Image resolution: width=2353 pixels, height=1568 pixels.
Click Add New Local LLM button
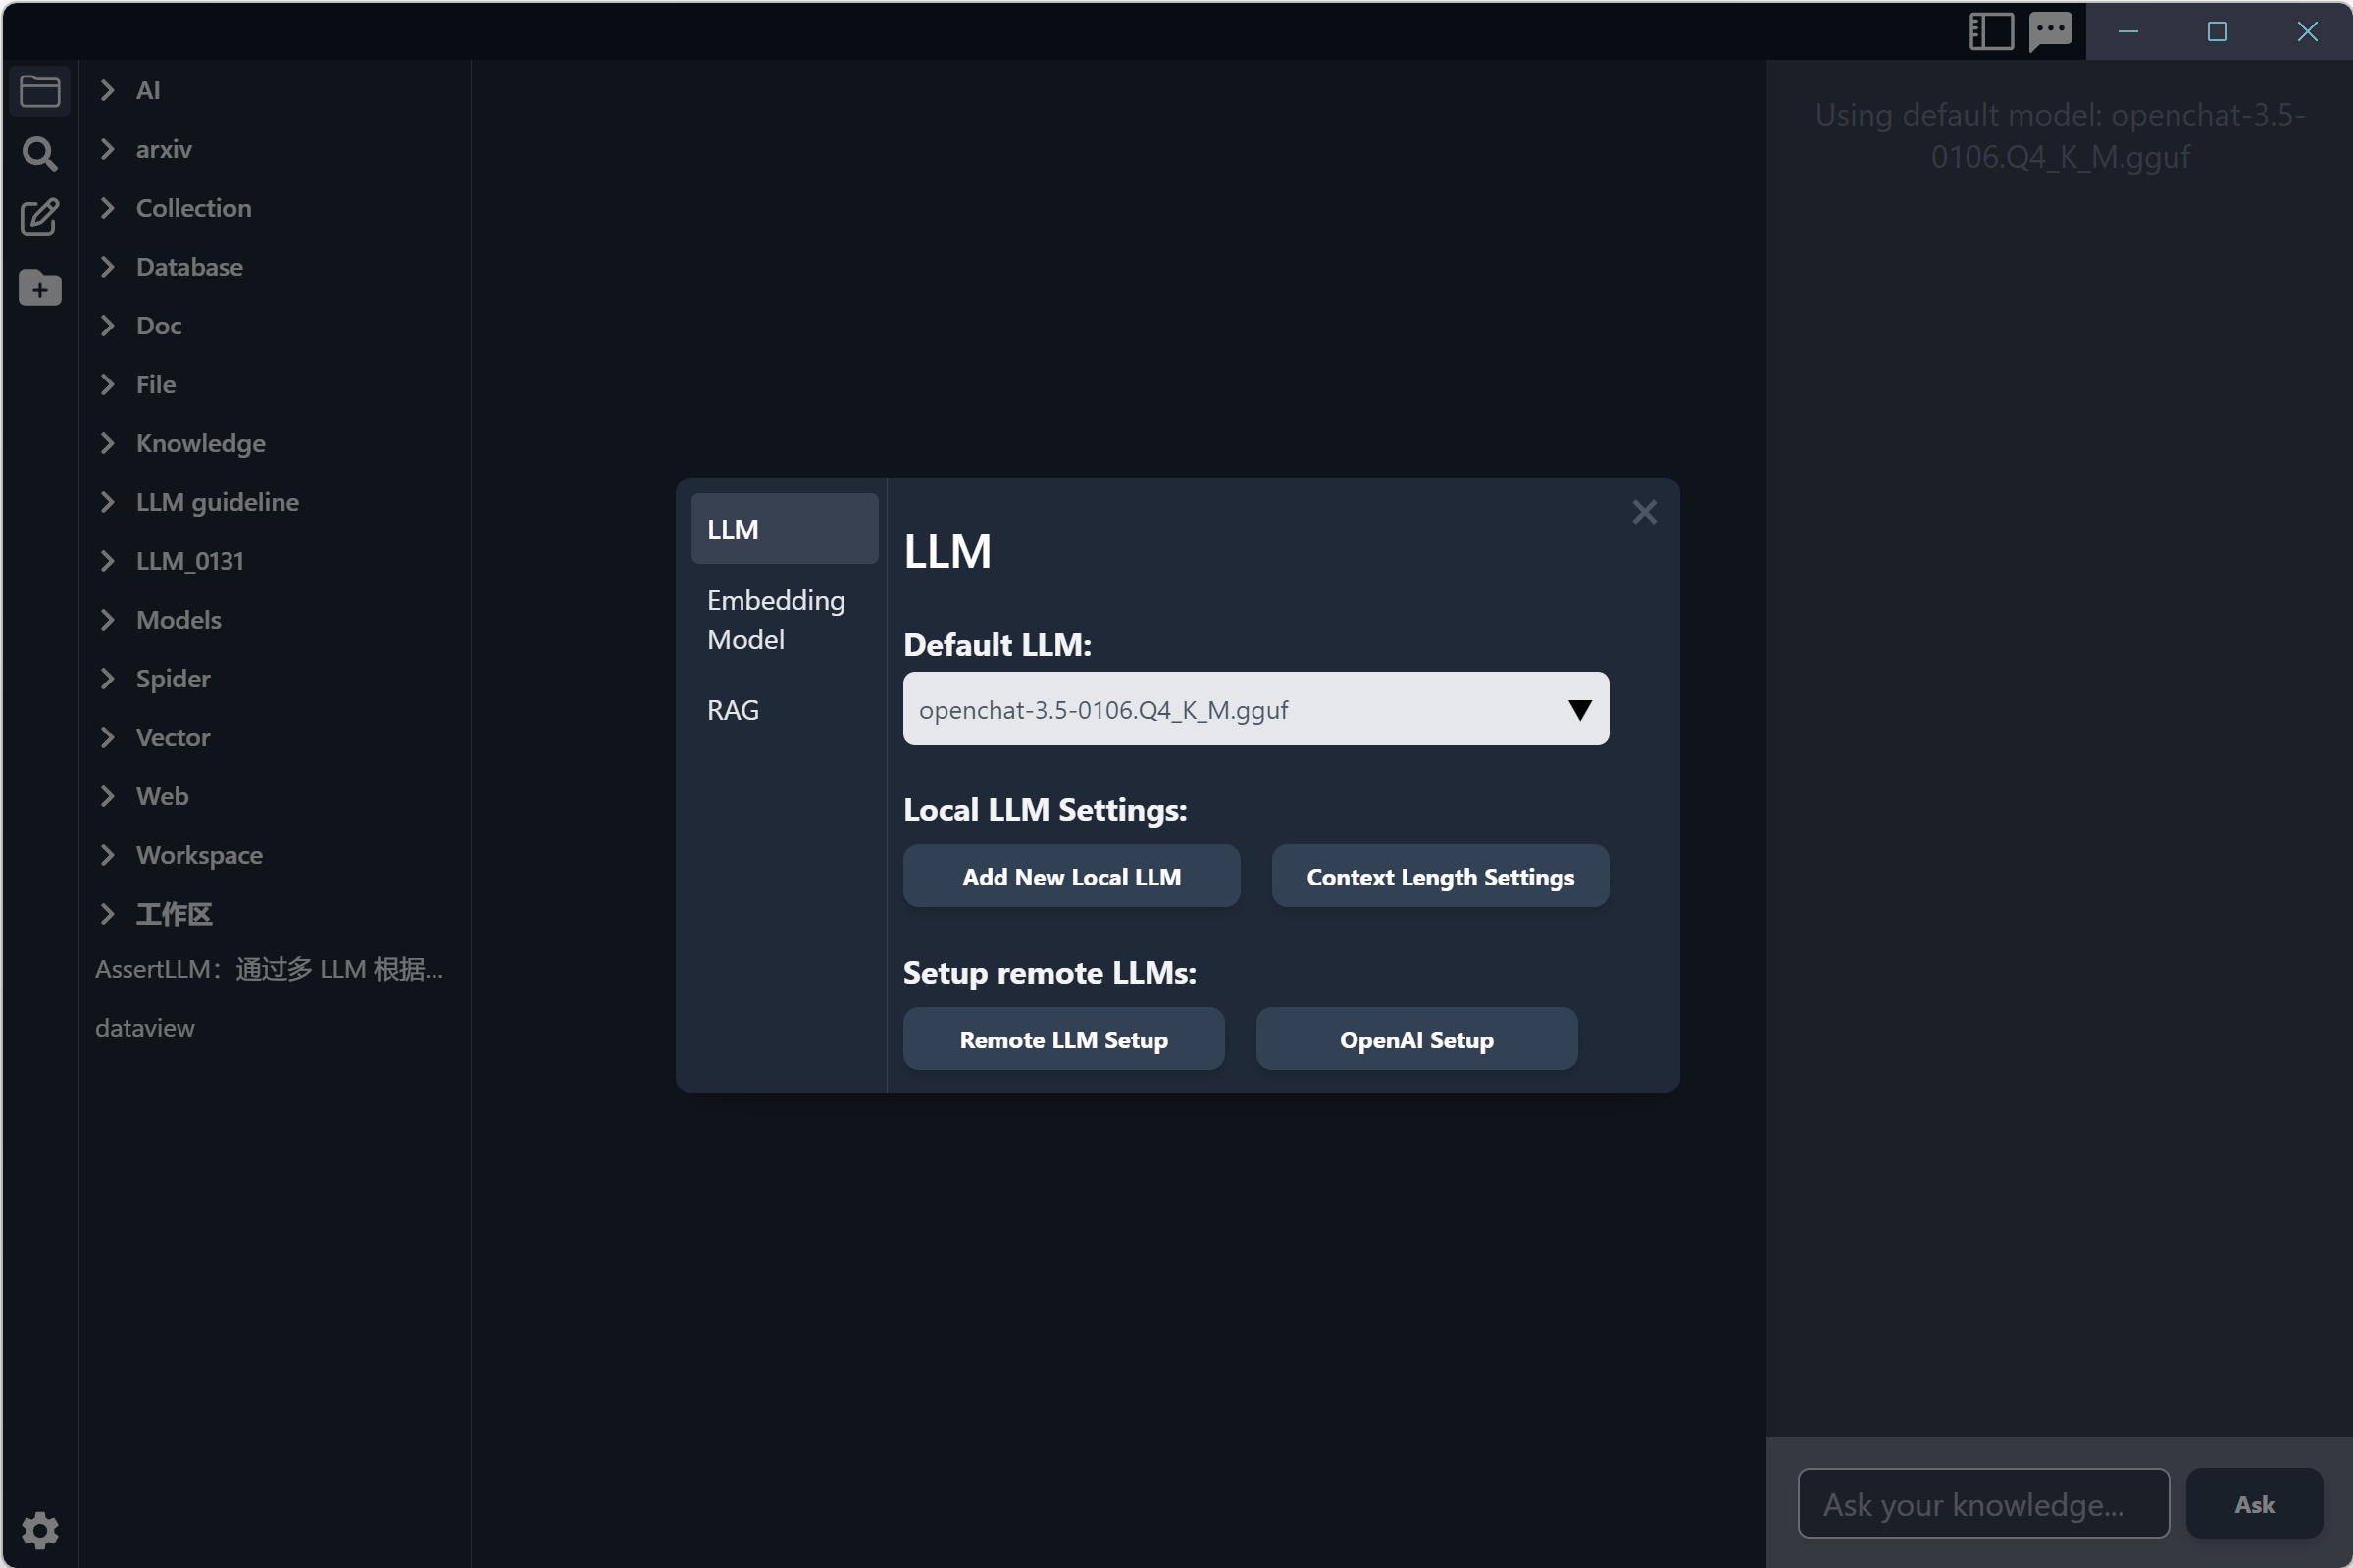(1071, 877)
